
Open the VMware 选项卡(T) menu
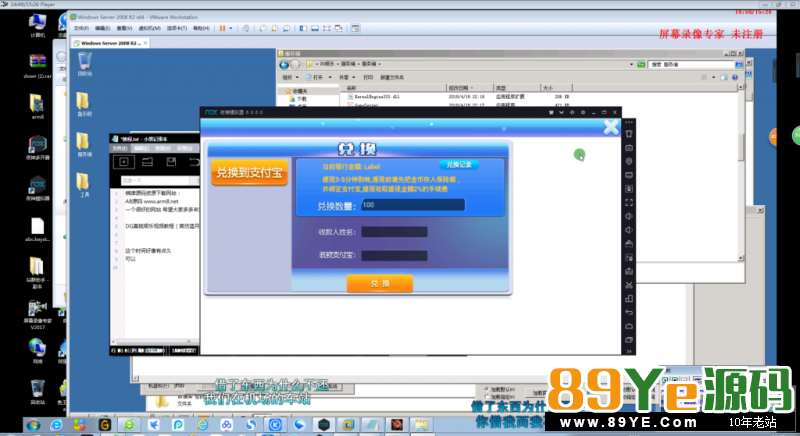pyautogui.click(x=177, y=29)
